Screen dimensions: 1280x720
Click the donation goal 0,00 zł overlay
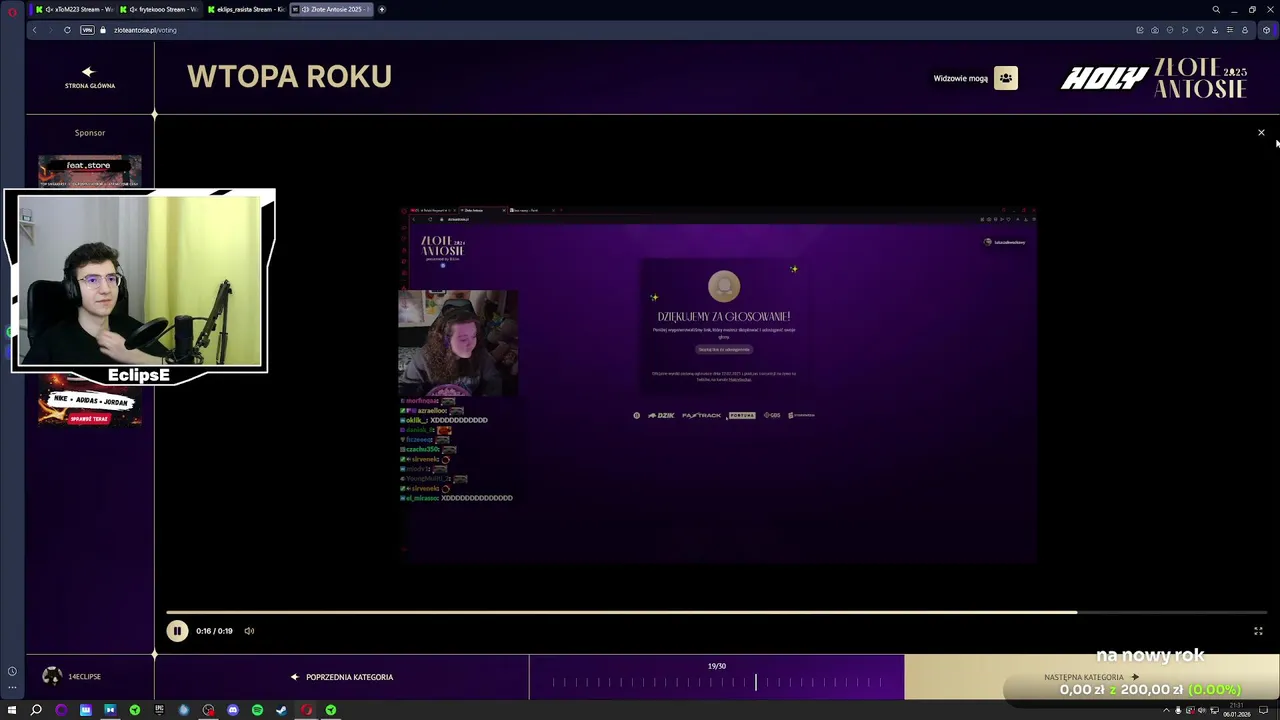[1150, 690]
